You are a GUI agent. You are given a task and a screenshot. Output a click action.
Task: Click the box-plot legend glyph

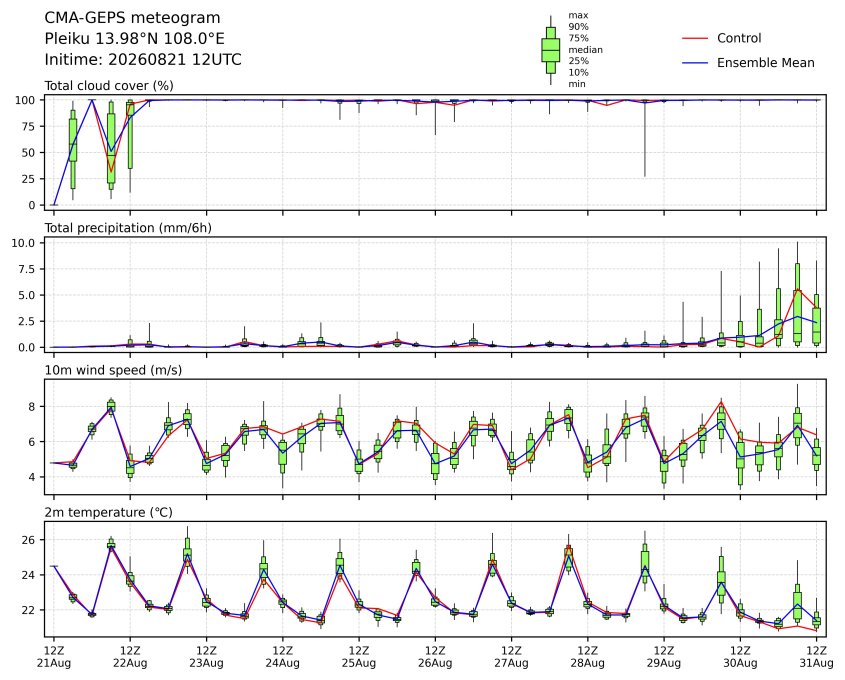pos(550,50)
